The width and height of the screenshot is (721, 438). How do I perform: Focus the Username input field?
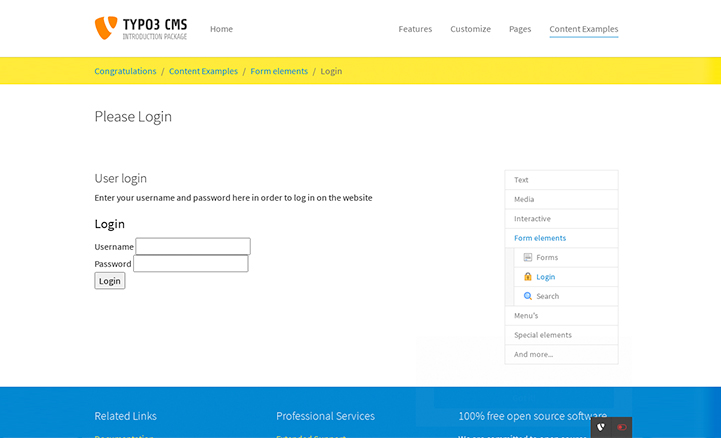[x=193, y=246]
